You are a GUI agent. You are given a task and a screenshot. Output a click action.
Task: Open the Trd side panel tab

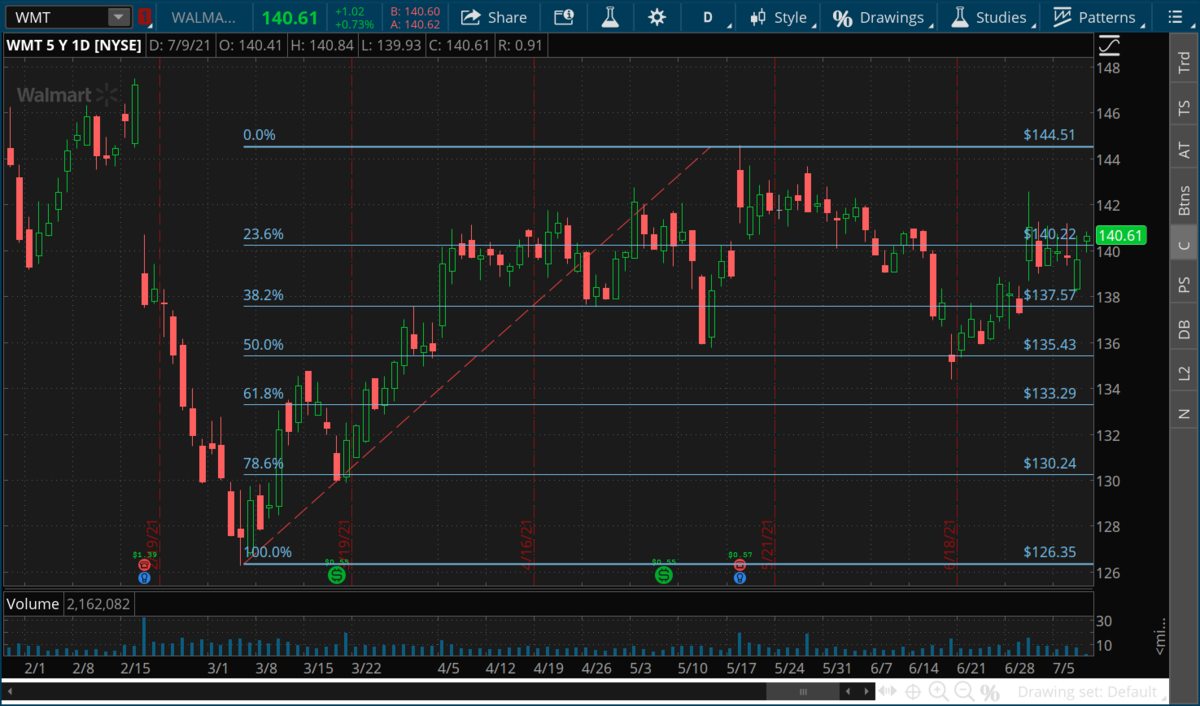(x=1184, y=62)
